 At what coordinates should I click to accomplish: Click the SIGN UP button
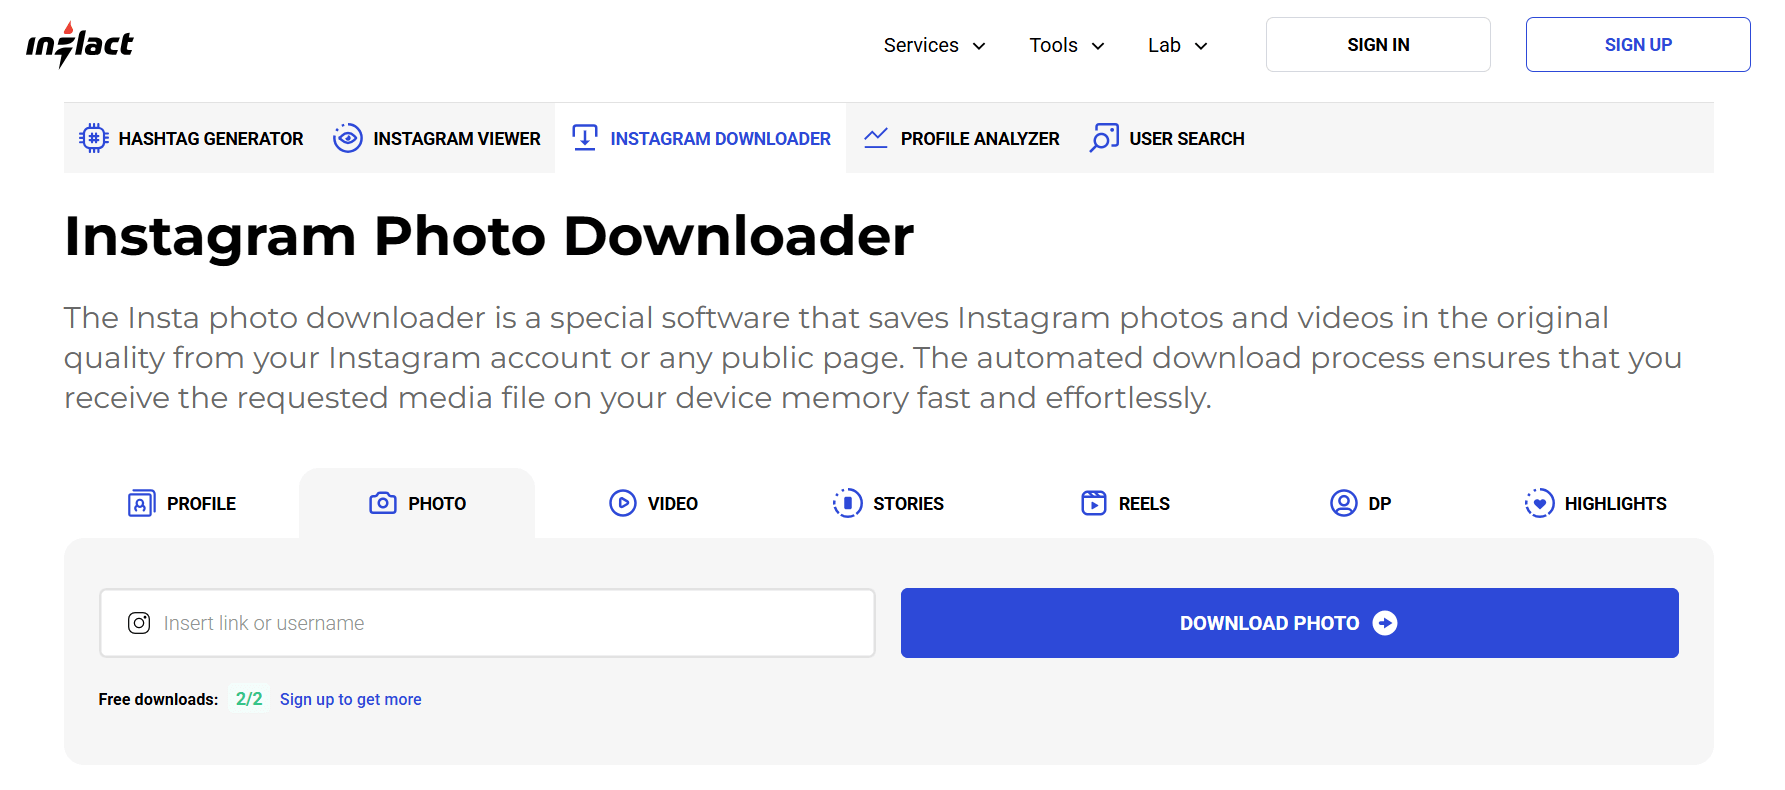tap(1638, 45)
